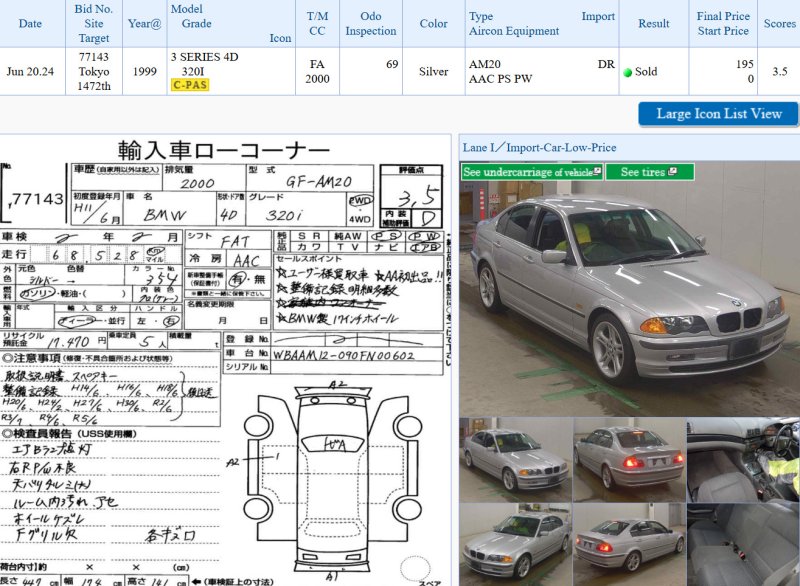Click the Scores column header
The image size is (800, 586).
coord(780,23)
